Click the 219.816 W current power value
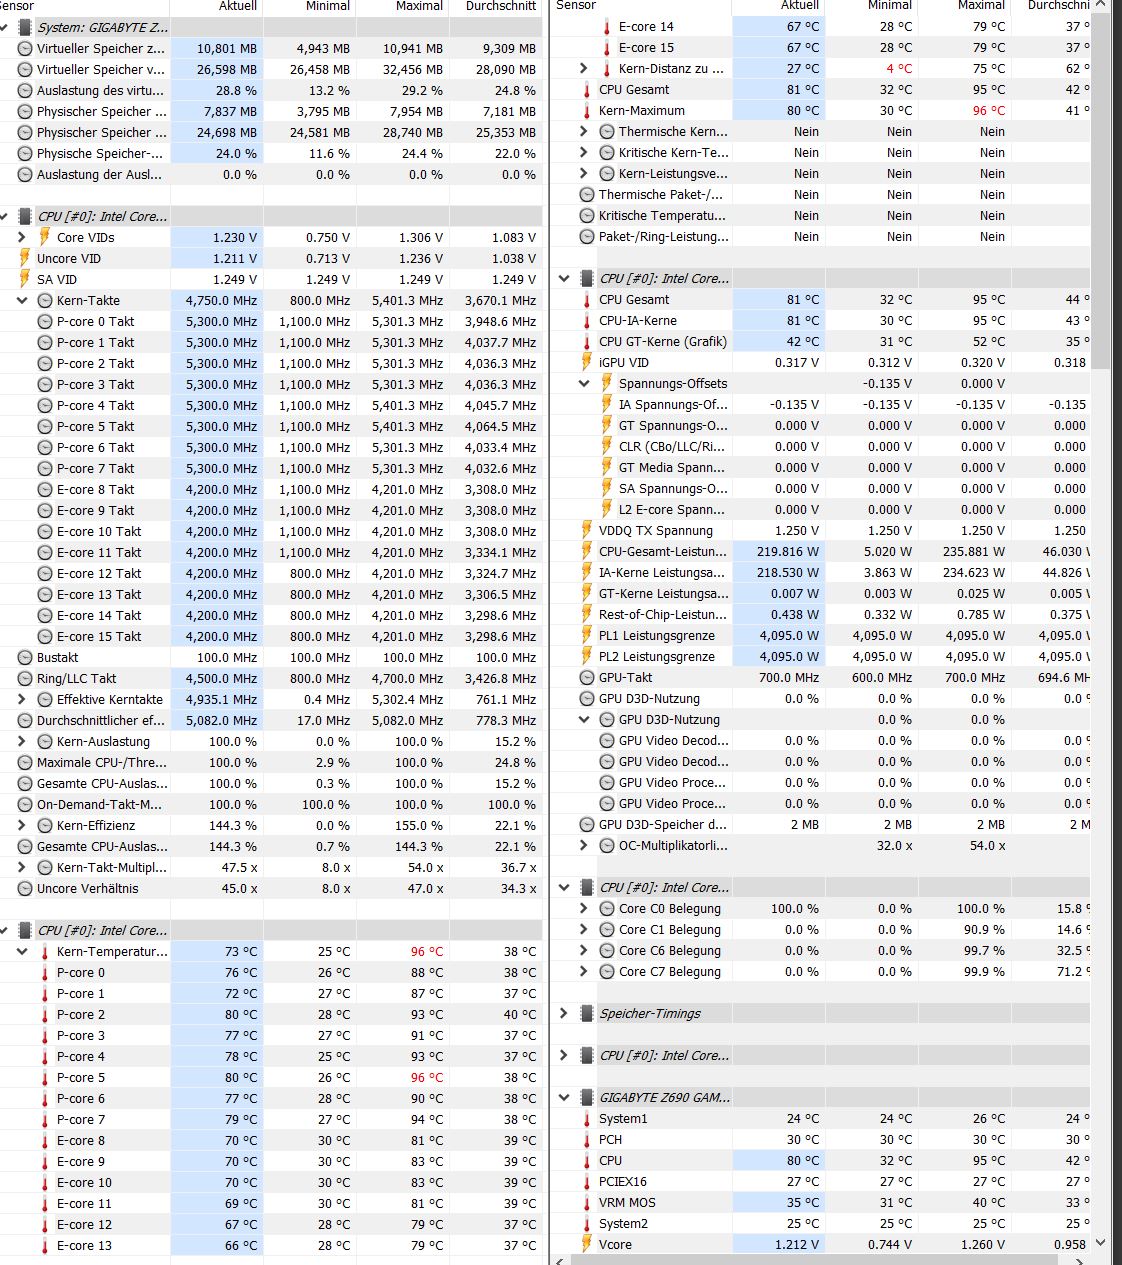 (788, 551)
